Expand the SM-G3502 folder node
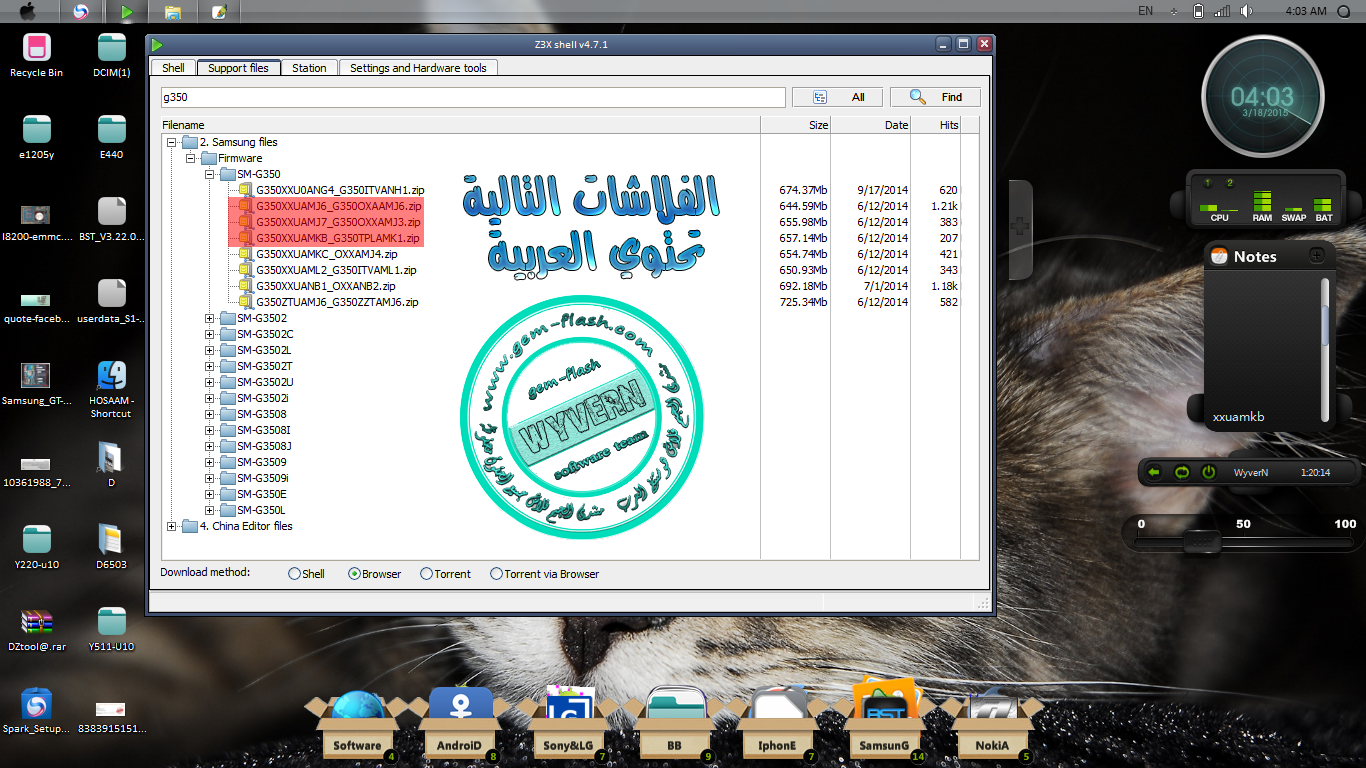This screenshot has width=1366, height=768. 209,318
